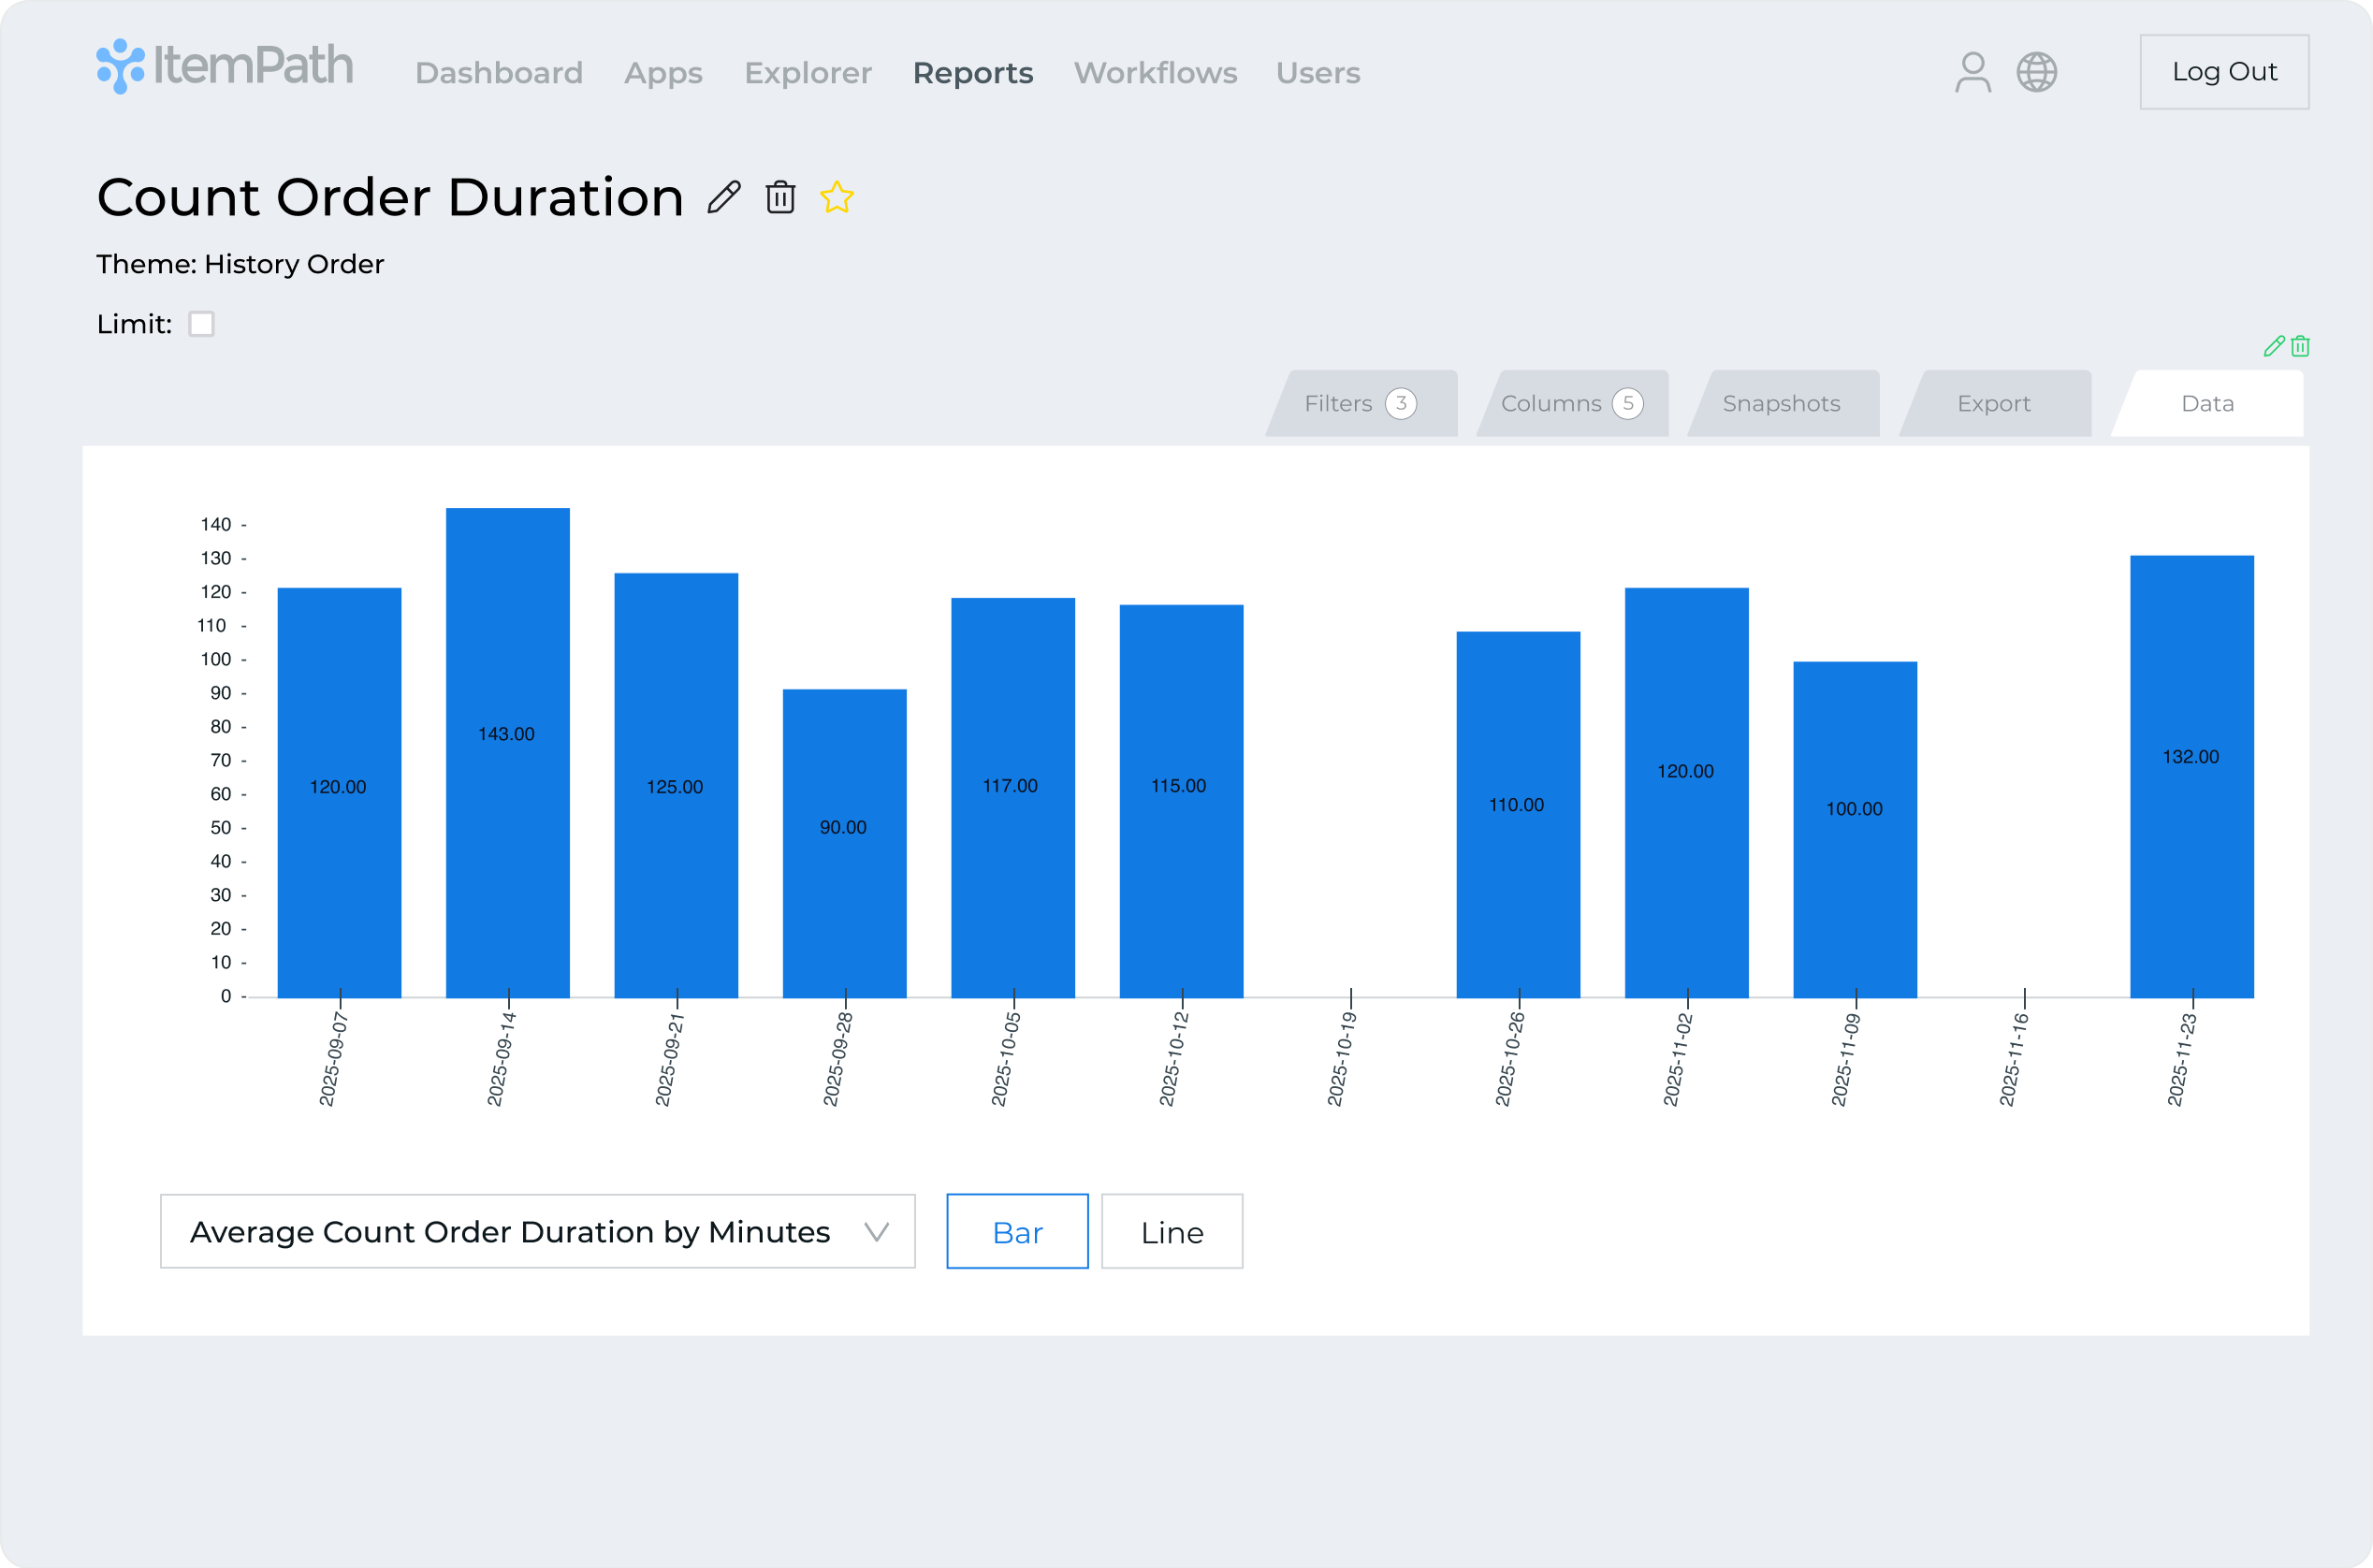The height and width of the screenshot is (1568, 2373).
Task: Toggle the yellow favorite star icon
Action: [x=836, y=197]
